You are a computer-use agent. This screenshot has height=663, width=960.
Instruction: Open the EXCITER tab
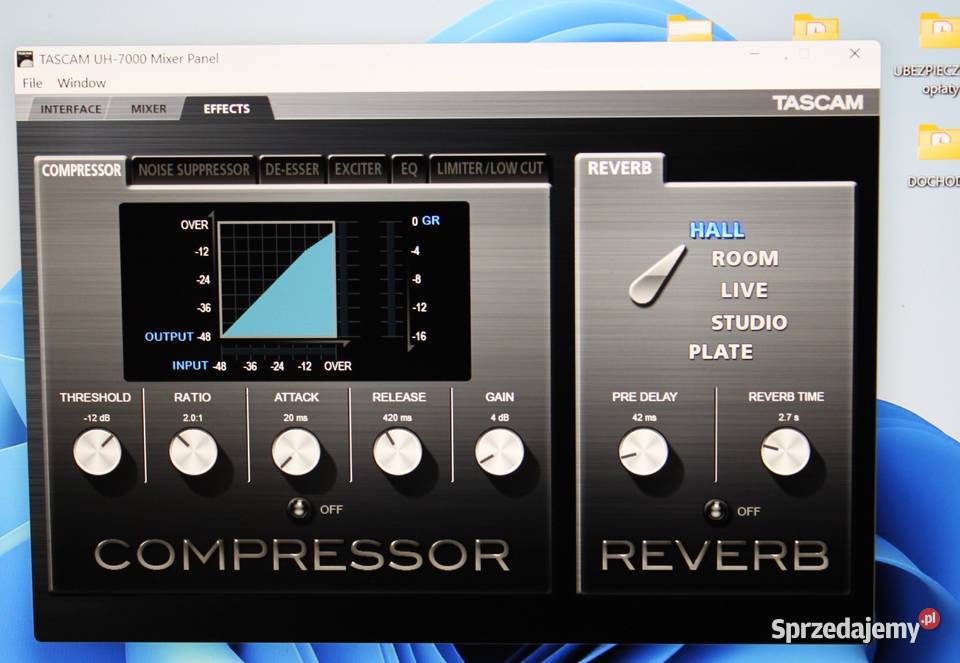[x=358, y=169]
